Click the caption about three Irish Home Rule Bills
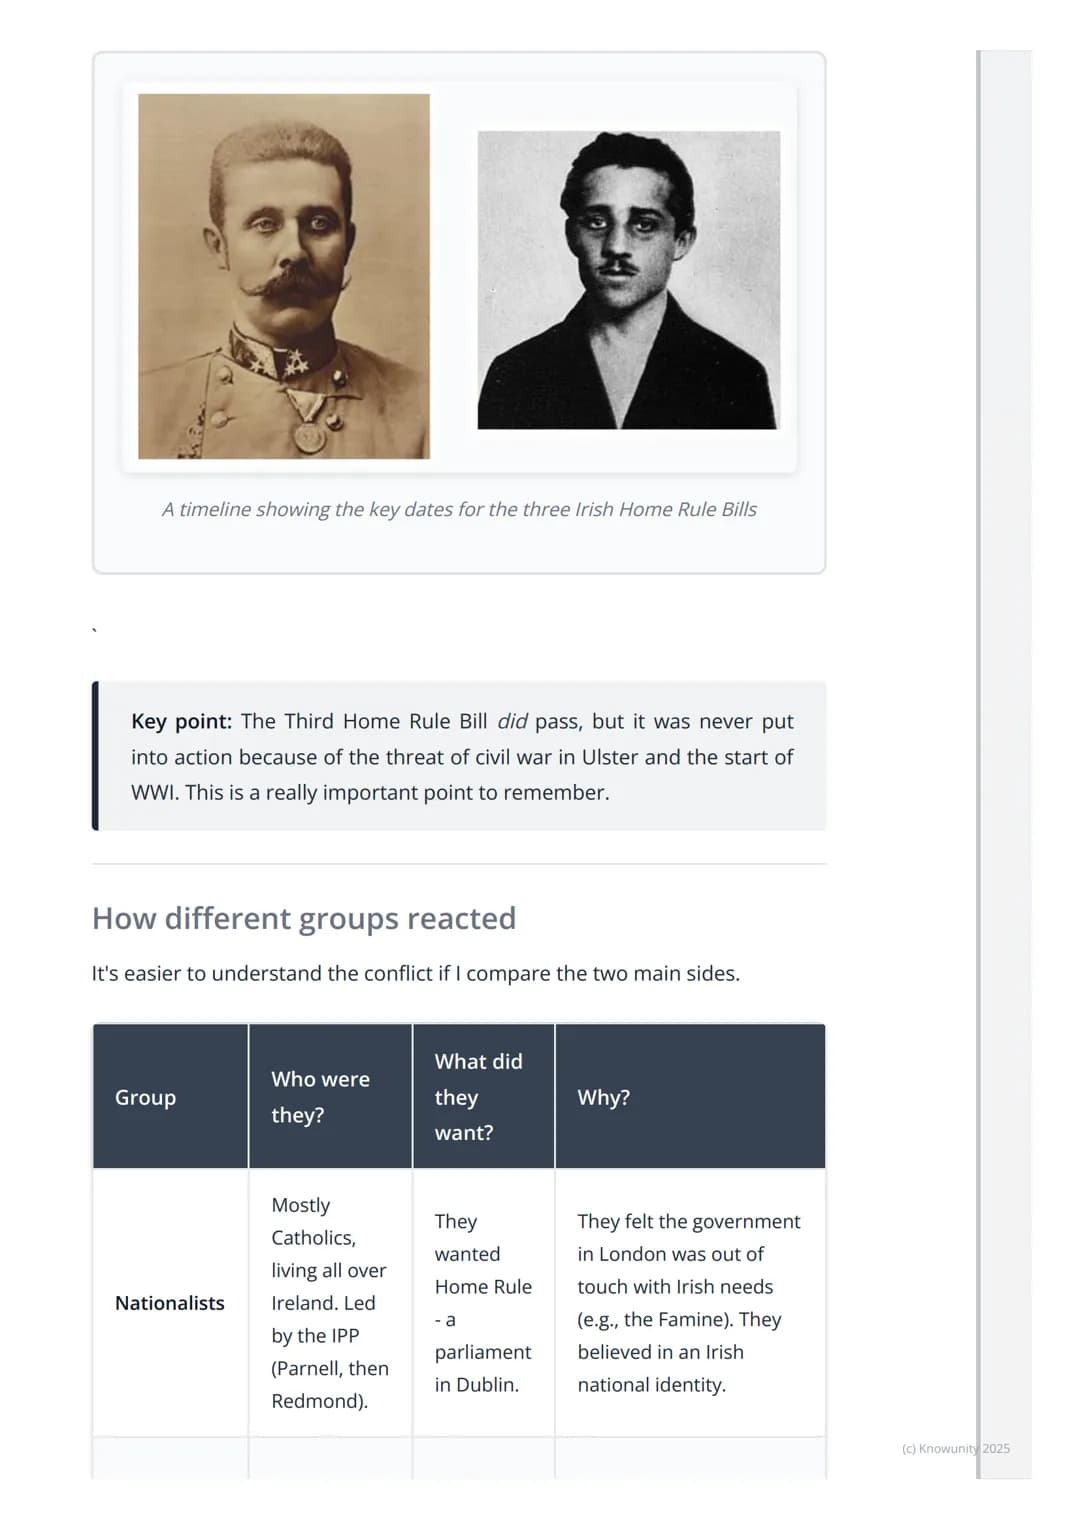 pyautogui.click(x=459, y=509)
